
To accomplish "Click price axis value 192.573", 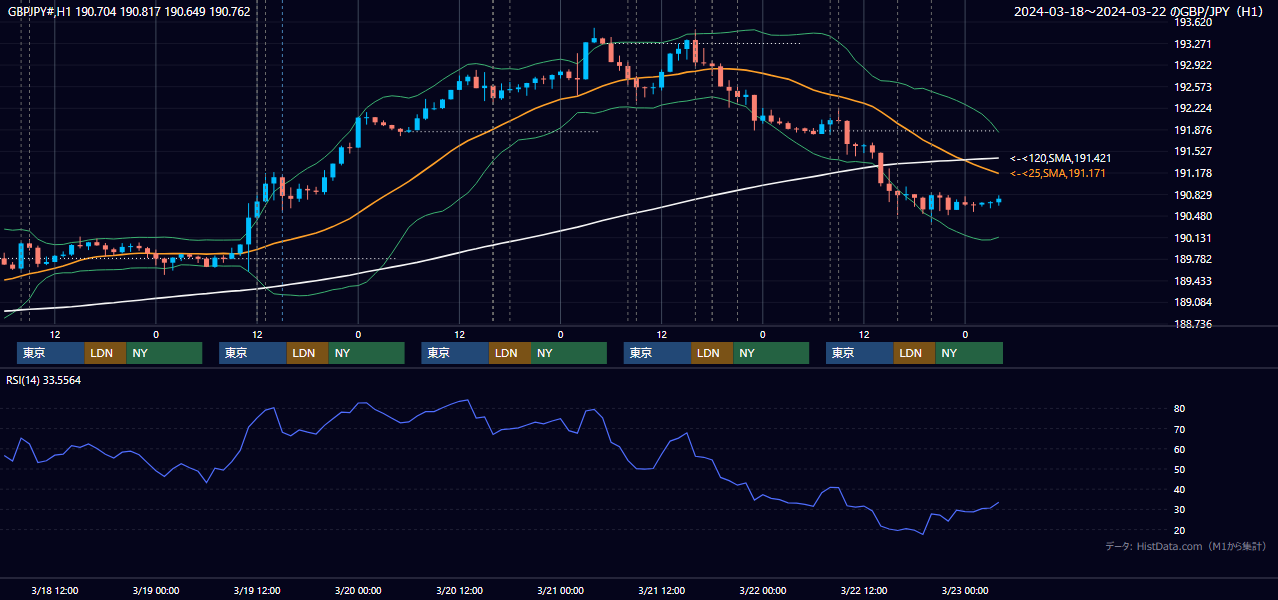I will (1192, 87).
